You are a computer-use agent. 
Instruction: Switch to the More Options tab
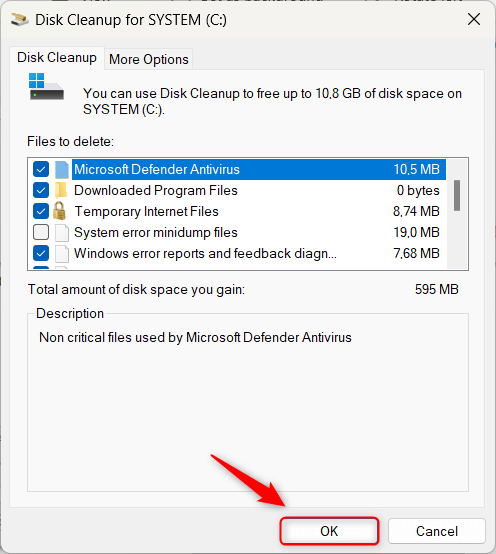coord(149,59)
